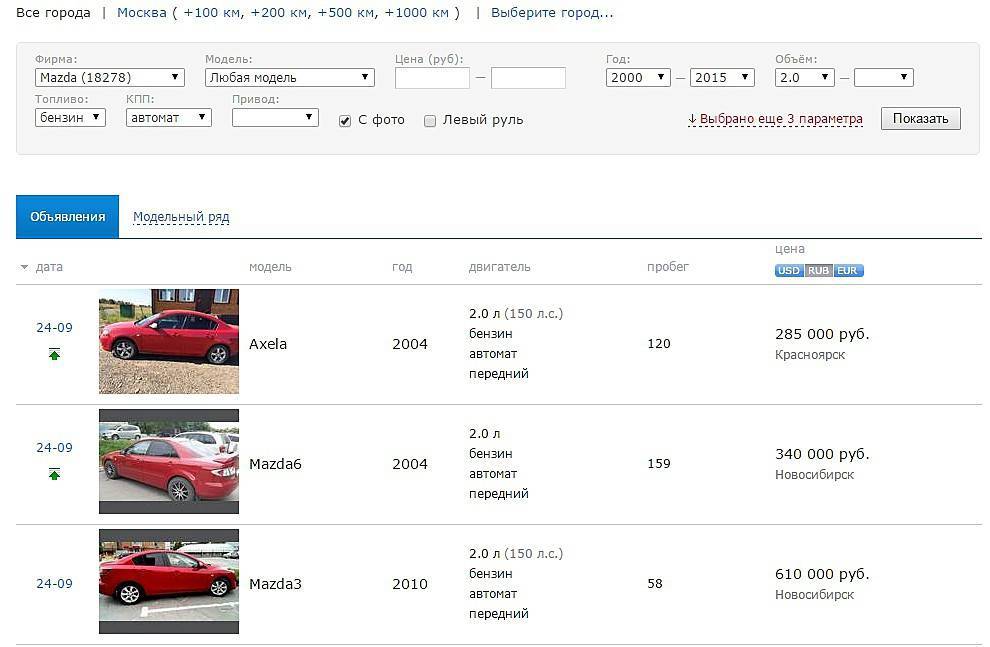Sort listings by 'год' column header
Screen dimensions: 990x647
(402, 267)
